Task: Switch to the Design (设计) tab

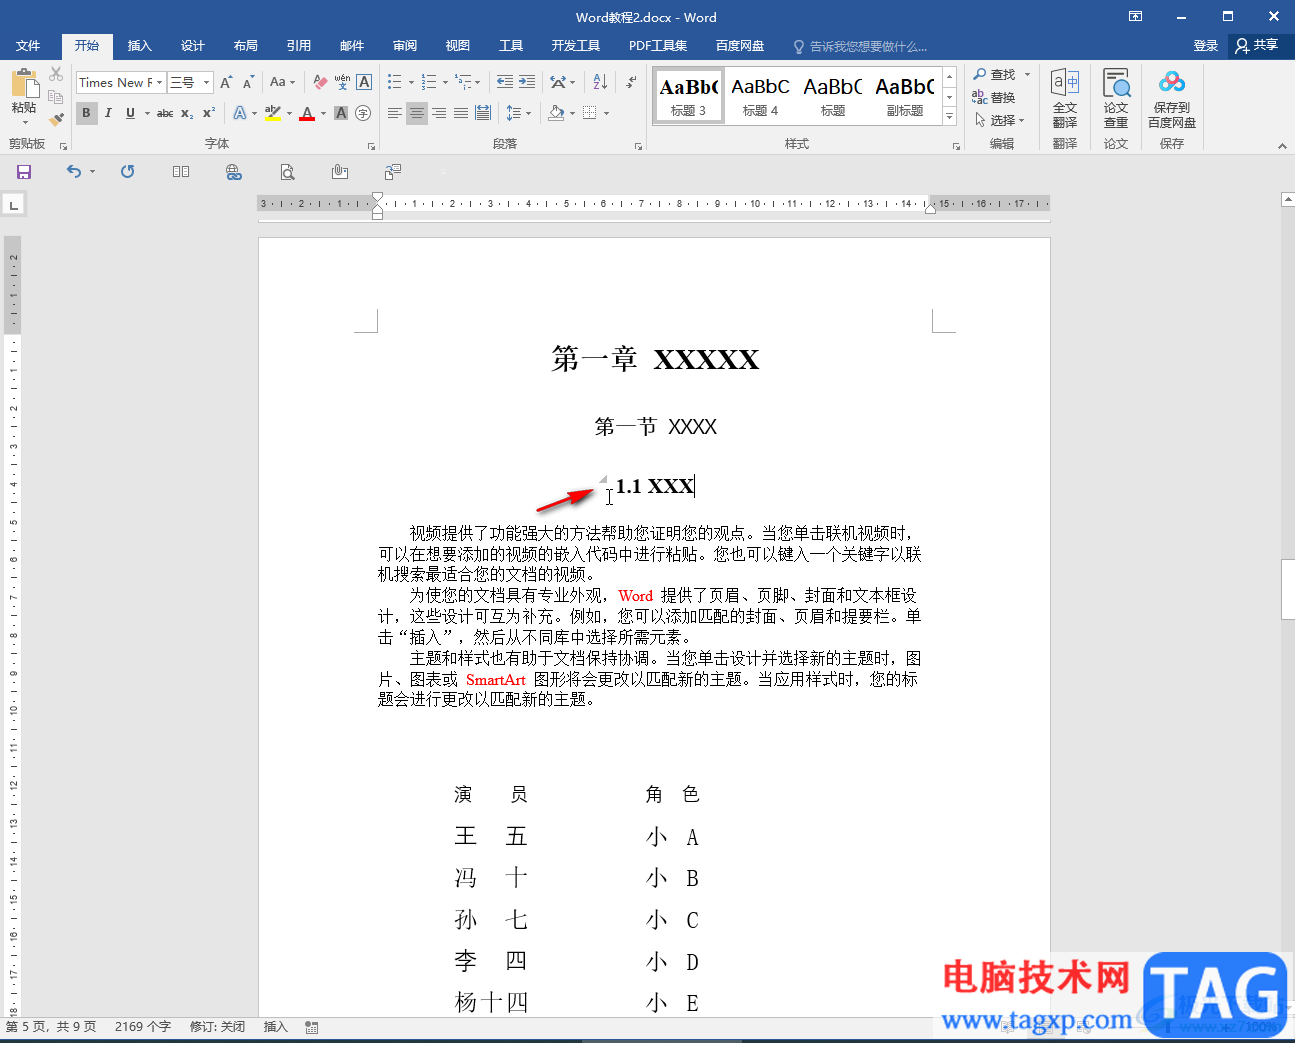Action: pos(193,46)
